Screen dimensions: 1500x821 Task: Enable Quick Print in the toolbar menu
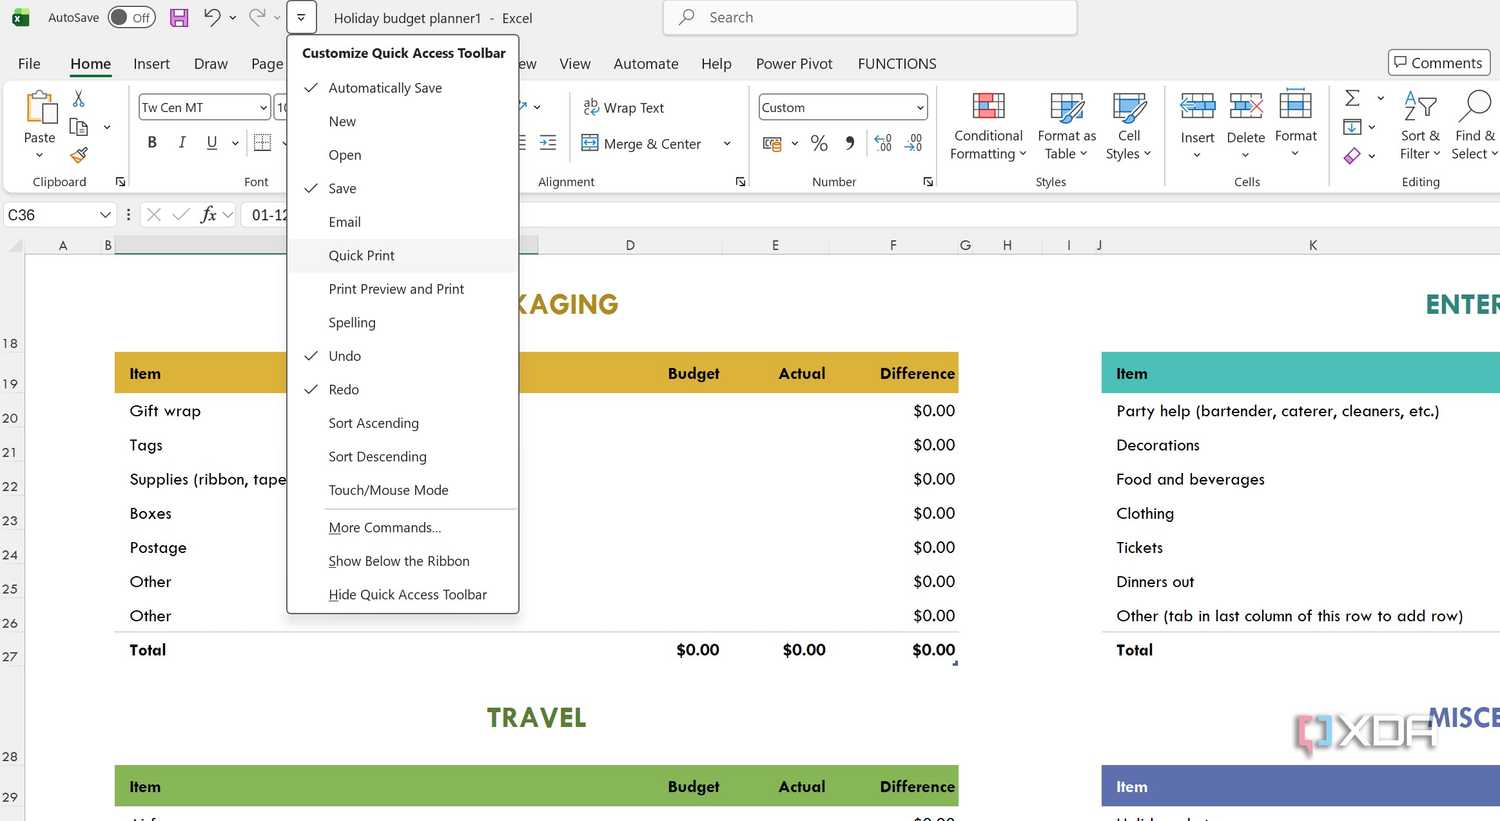coord(403,255)
